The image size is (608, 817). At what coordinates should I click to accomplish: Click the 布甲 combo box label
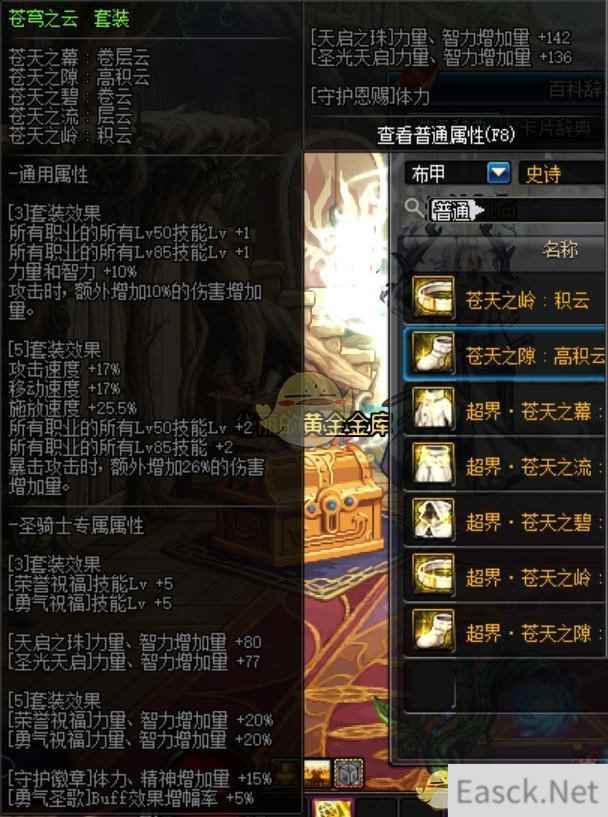(x=428, y=173)
